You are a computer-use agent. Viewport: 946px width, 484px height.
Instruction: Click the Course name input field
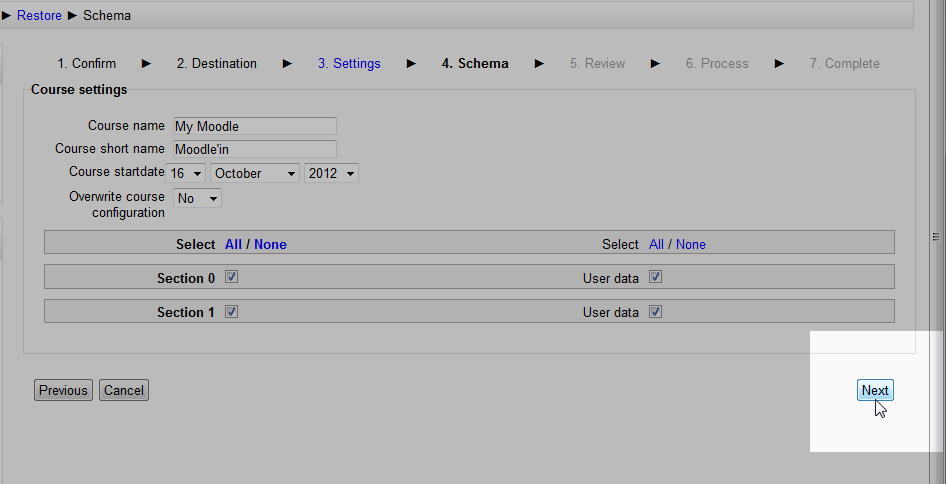[x=254, y=126]
